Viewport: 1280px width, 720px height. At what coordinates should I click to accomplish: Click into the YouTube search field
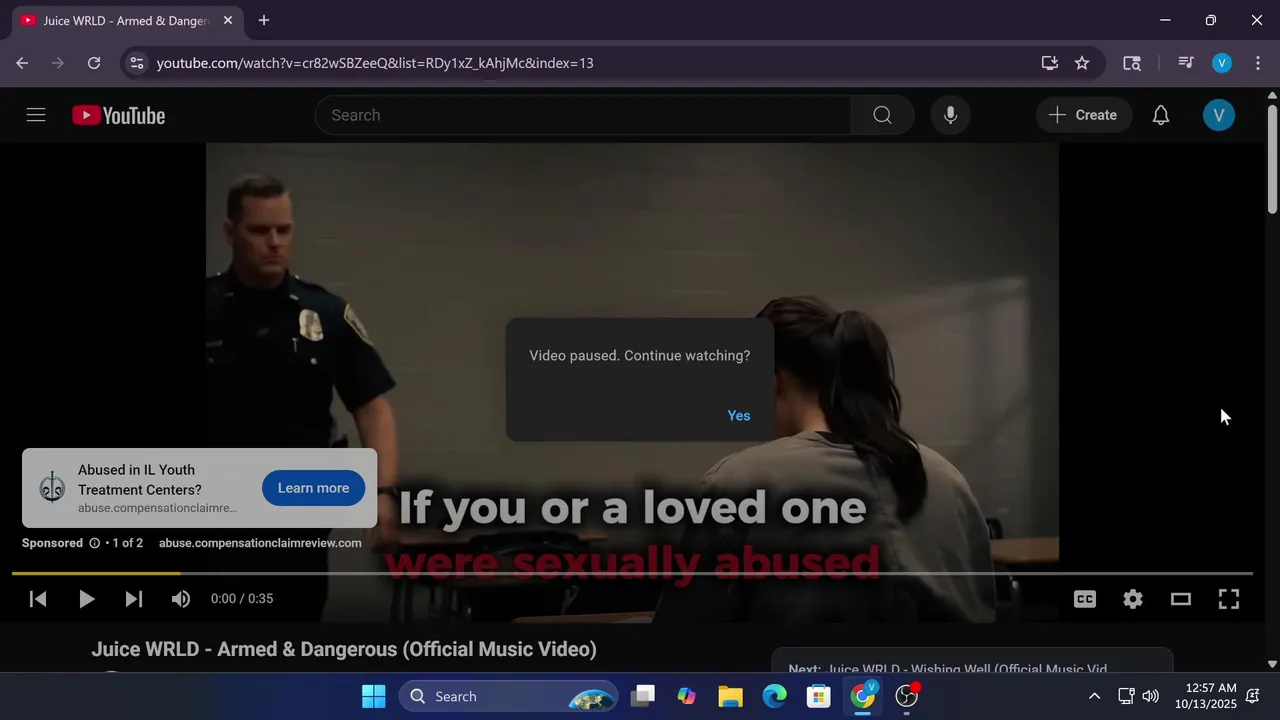click(583, 115)
